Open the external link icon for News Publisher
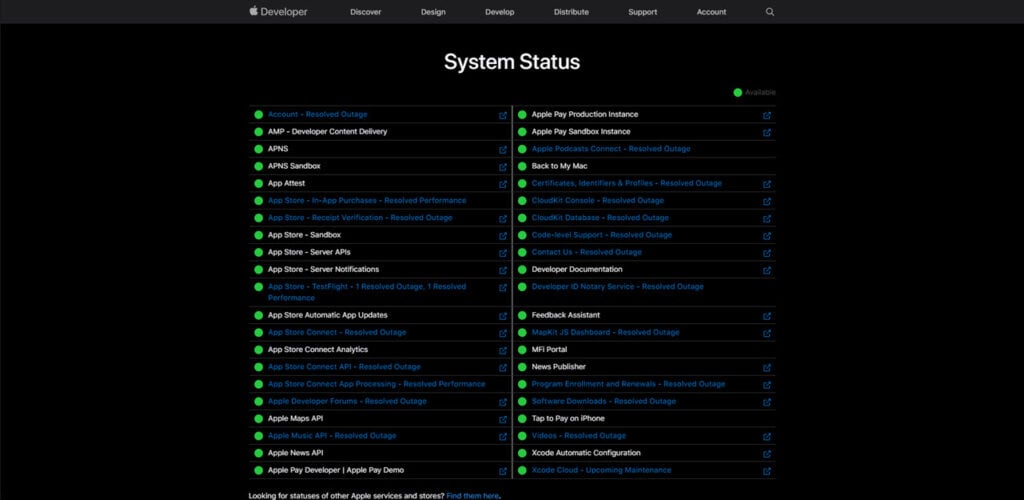Viewport: 1024px width, 500px height. (767, 368)
